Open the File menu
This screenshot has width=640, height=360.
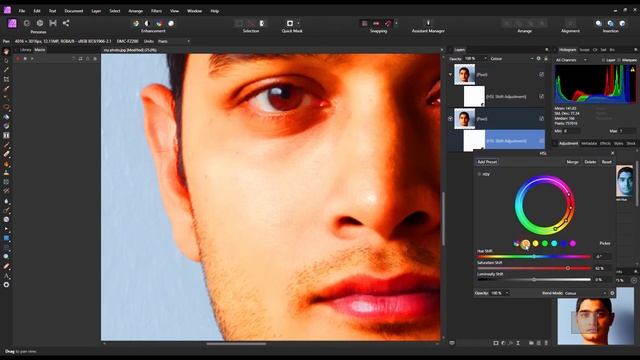22,11
